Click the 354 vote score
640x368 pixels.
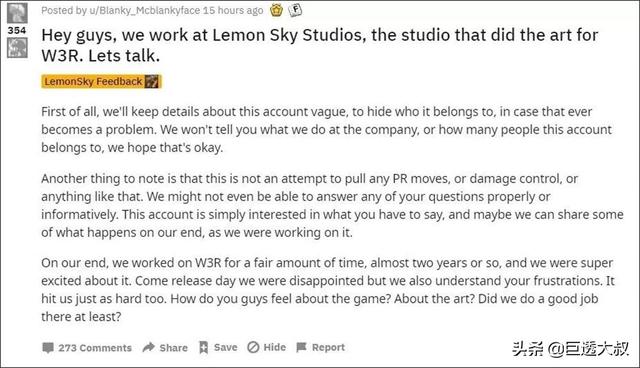pyautogui.click(x=17, y=30)
